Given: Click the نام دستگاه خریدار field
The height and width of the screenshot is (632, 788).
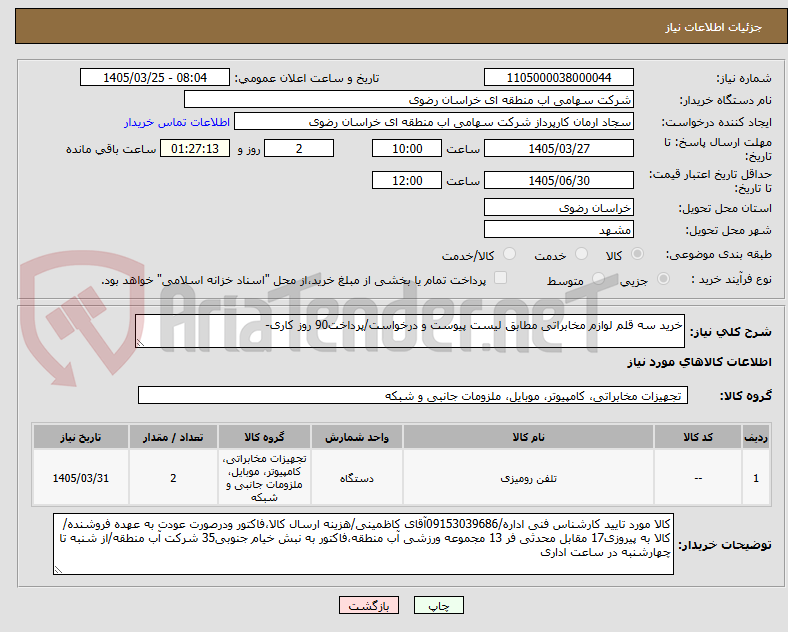Looking at the screenshot, I should (x=409, y=99).
